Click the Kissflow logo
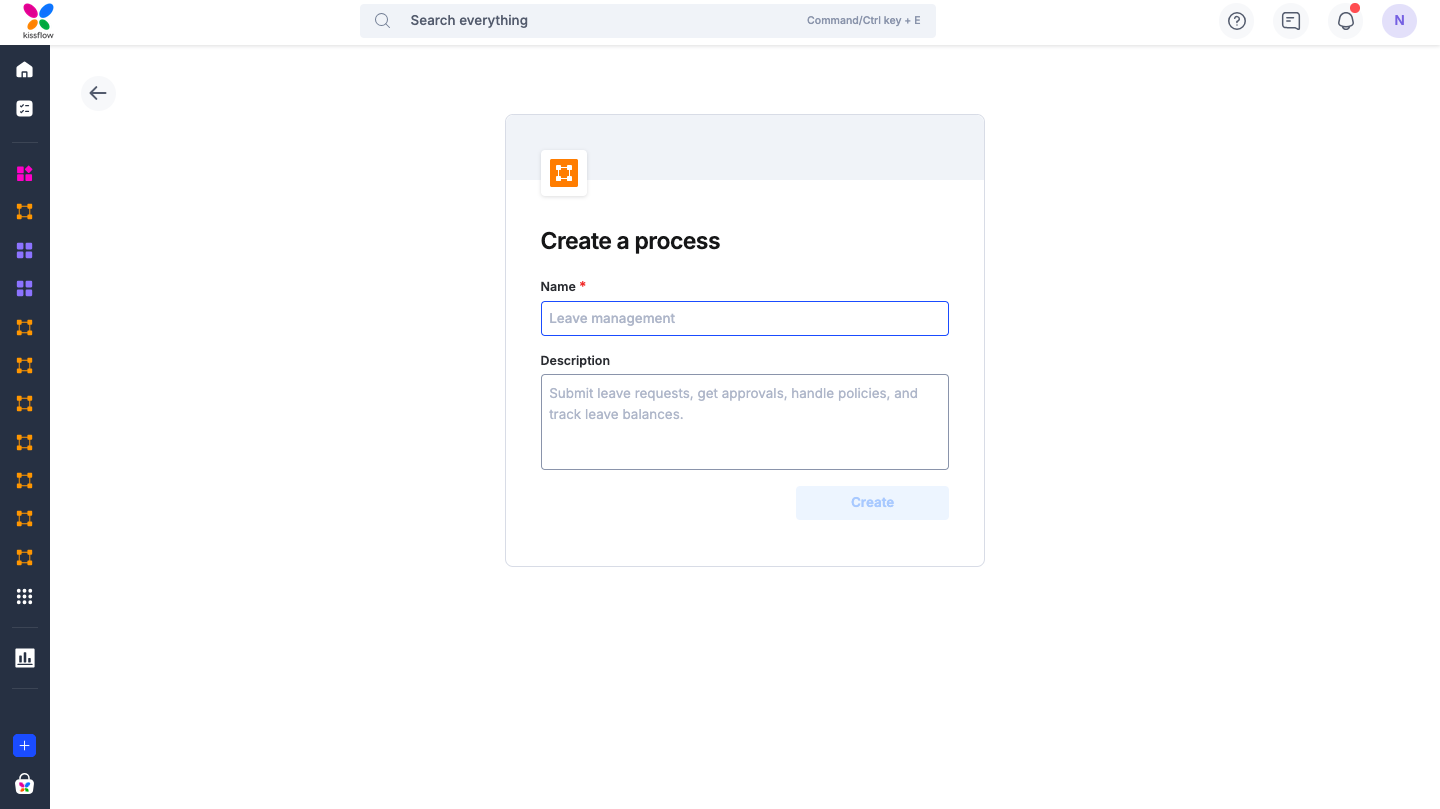Screen dimensions: 1440x809 (x=38, y=21)
